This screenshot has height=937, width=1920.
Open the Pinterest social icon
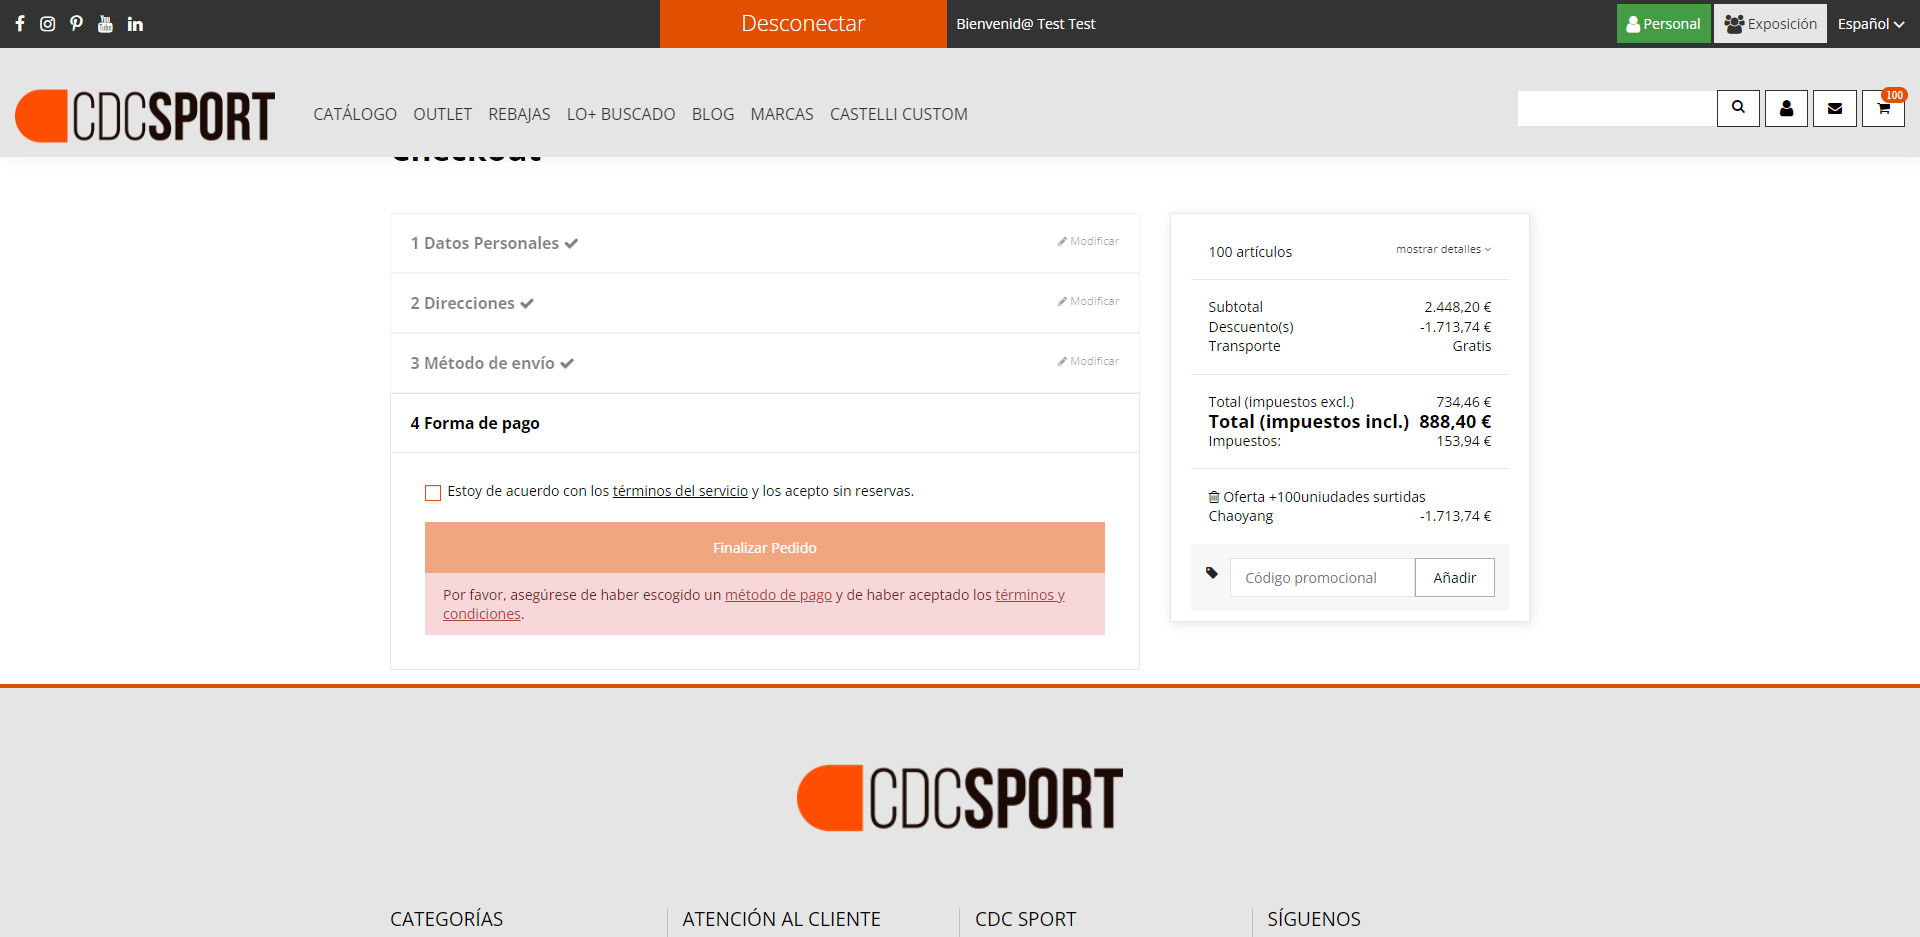click(77, 24)
